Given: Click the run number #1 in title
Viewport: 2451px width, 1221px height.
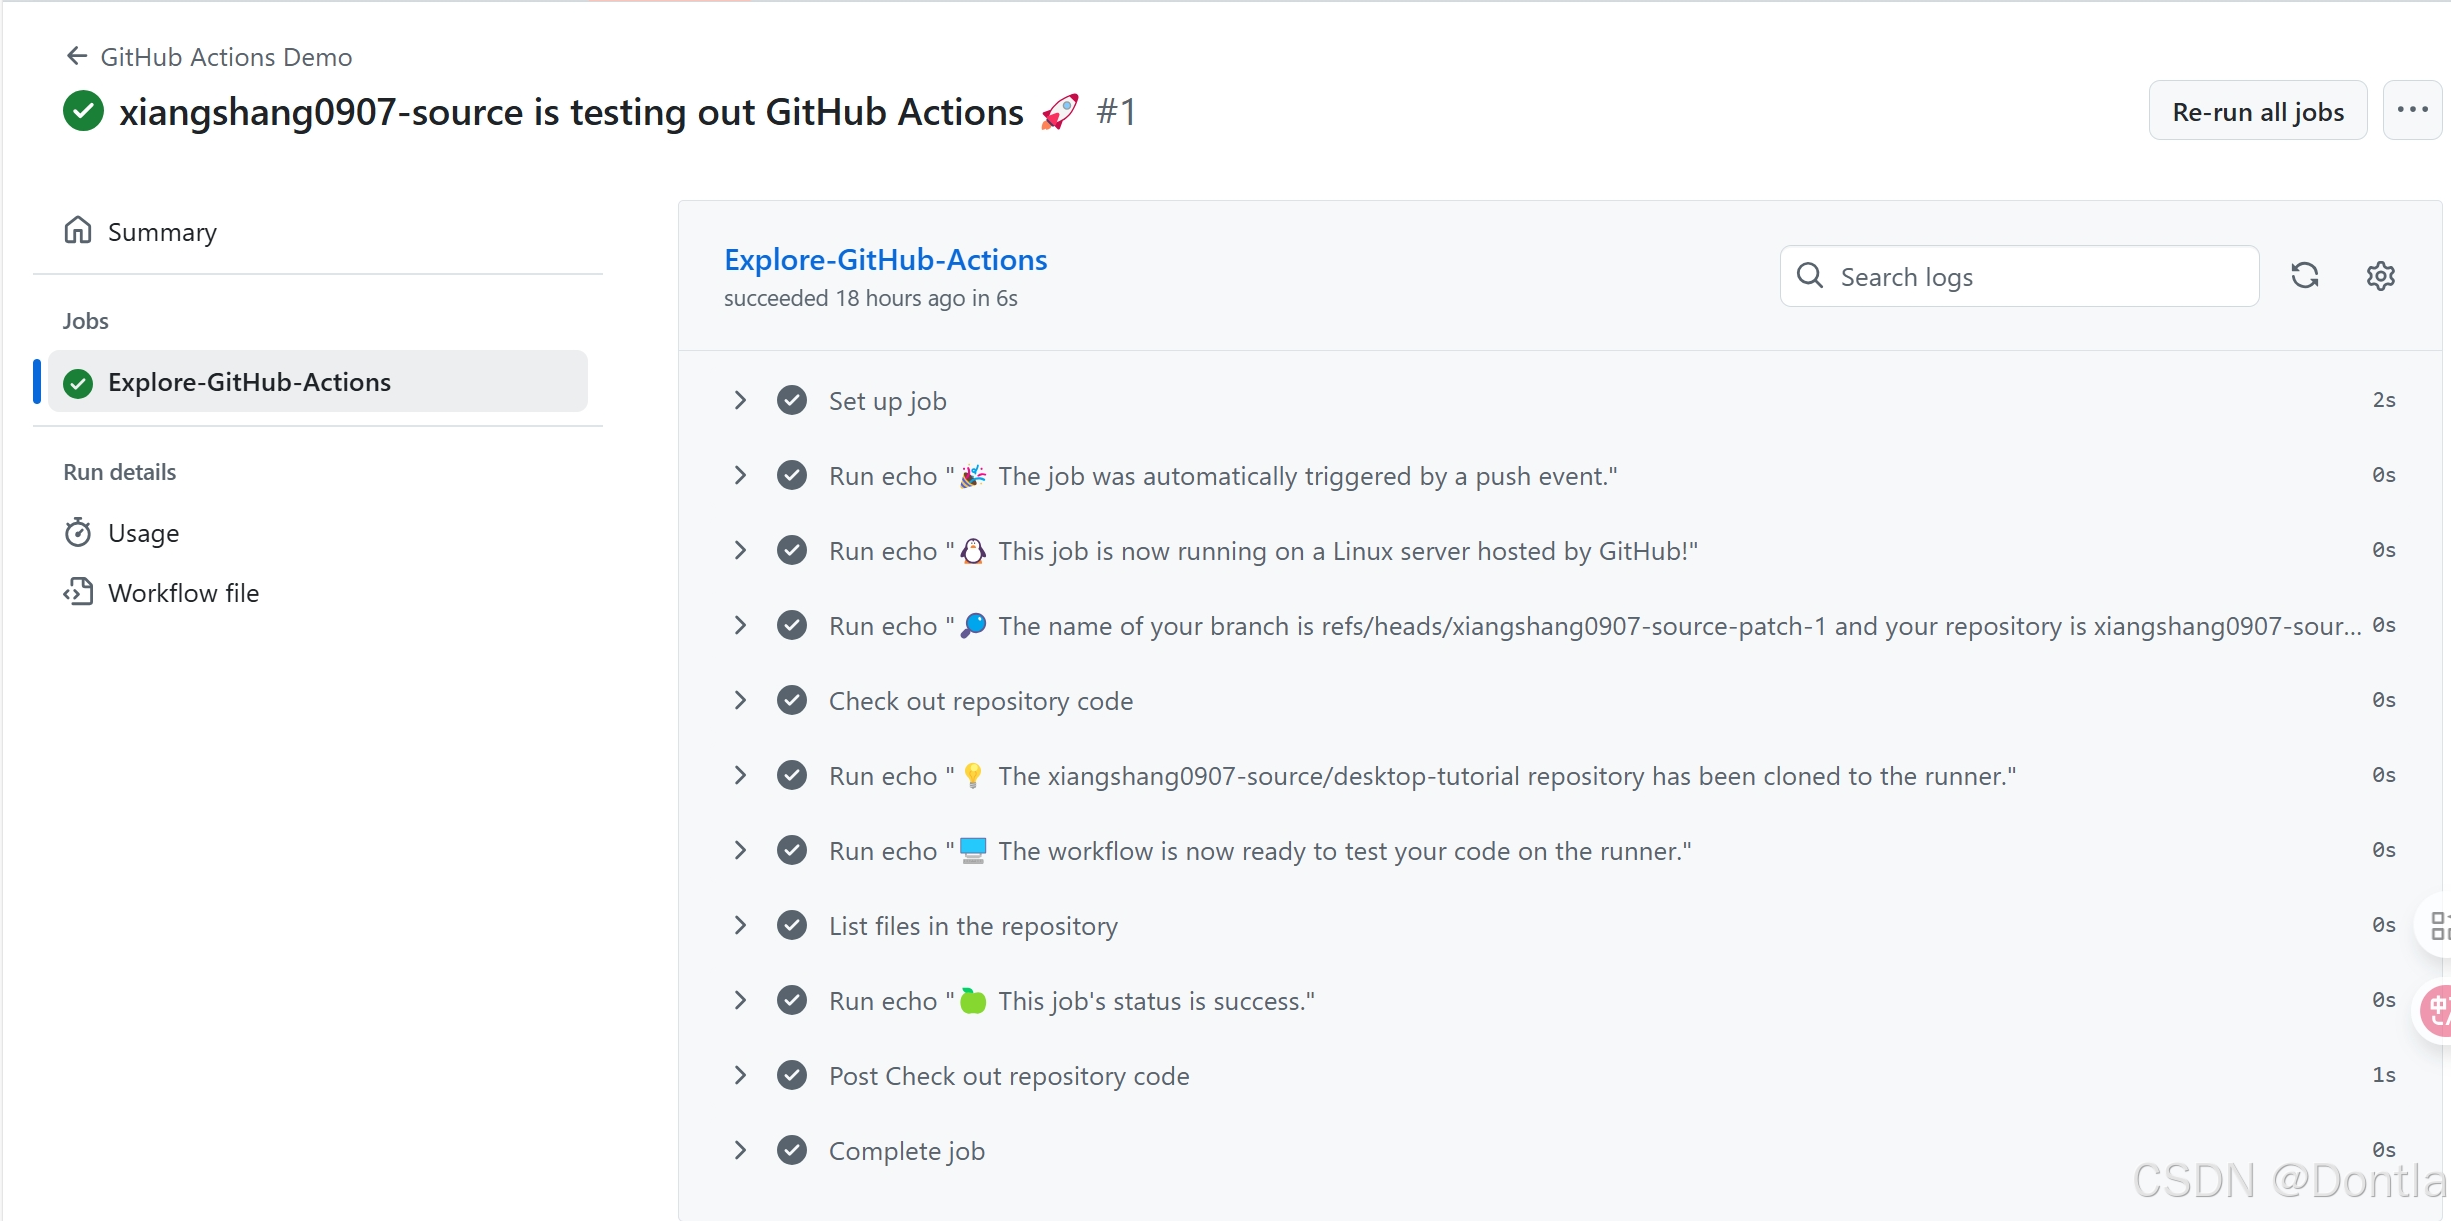Looking at the screenshot, I should [x=1116, y=111].
